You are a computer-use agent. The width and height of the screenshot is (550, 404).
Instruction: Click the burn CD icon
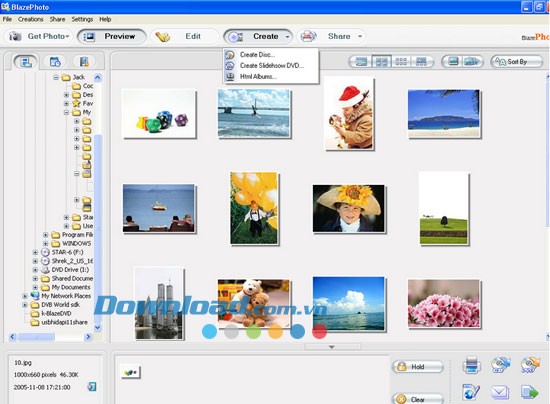tap(500, 365)
